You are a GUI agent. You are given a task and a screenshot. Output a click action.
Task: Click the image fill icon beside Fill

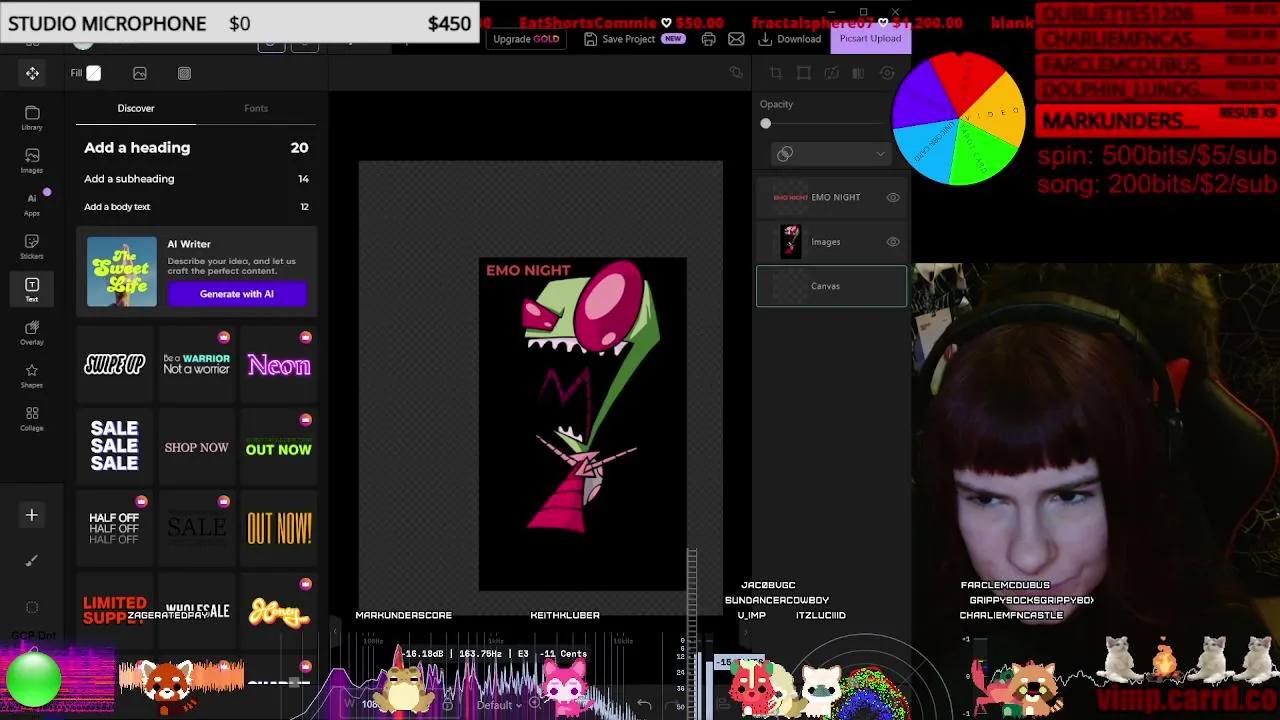click(140, 73)
